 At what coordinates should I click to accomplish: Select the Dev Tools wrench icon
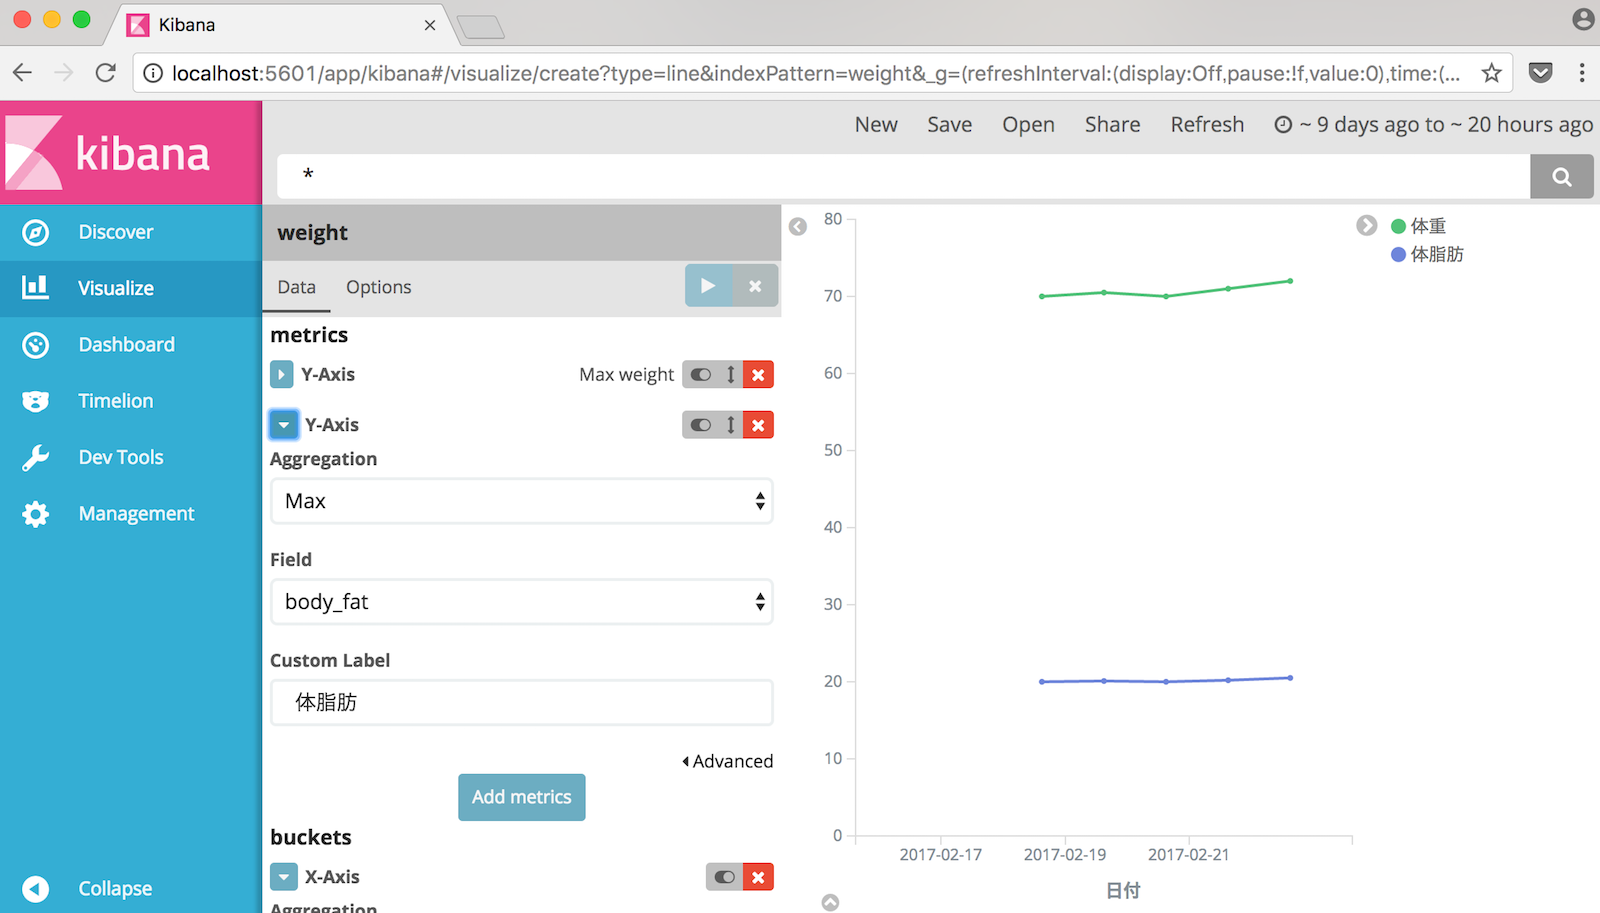point(36,457)
